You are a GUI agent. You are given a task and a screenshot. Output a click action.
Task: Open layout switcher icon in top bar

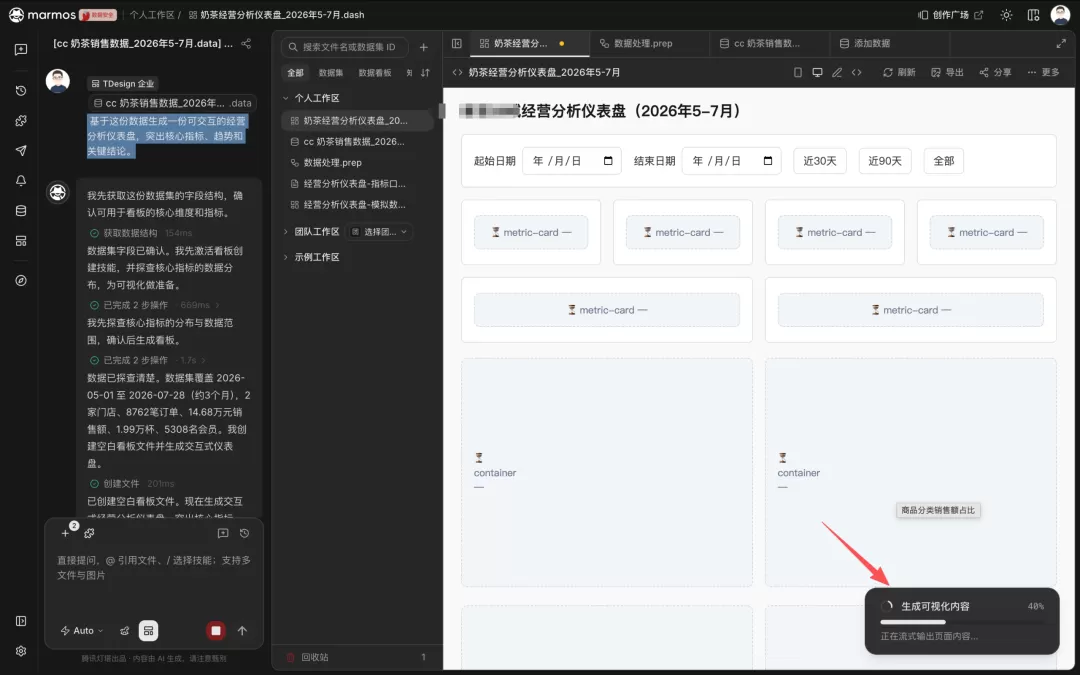click(x=1033, y=14)
